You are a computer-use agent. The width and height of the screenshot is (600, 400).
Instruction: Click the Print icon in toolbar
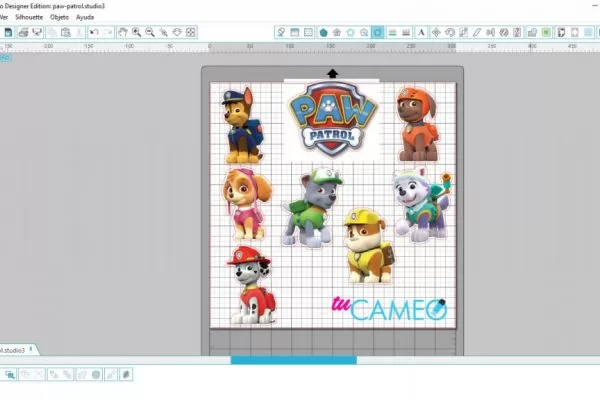[23, 33]
